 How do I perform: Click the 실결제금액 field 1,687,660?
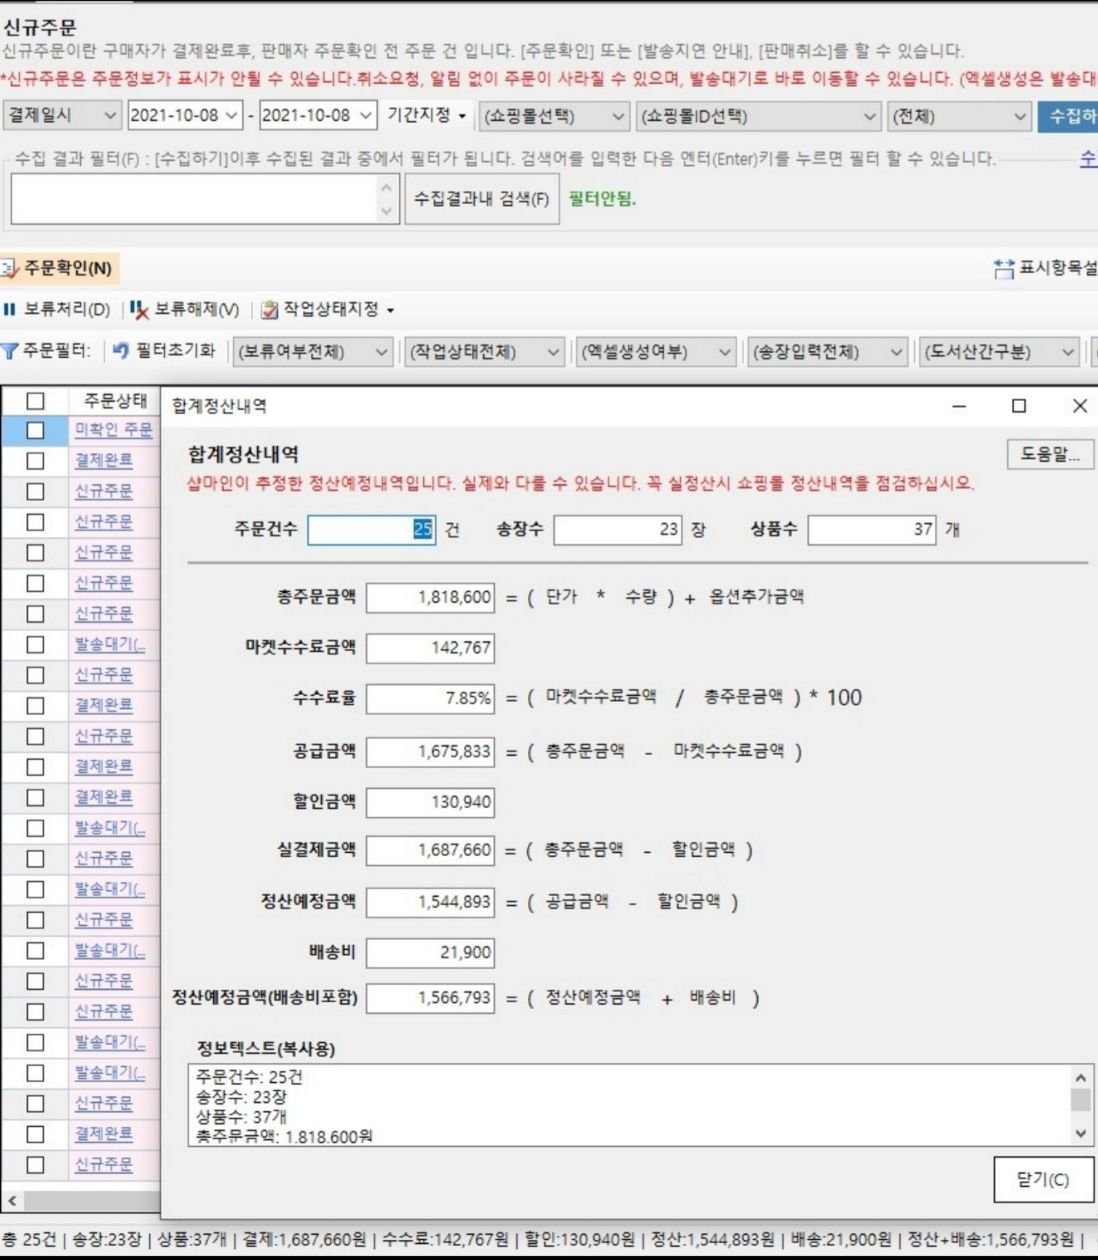(430, 851)
